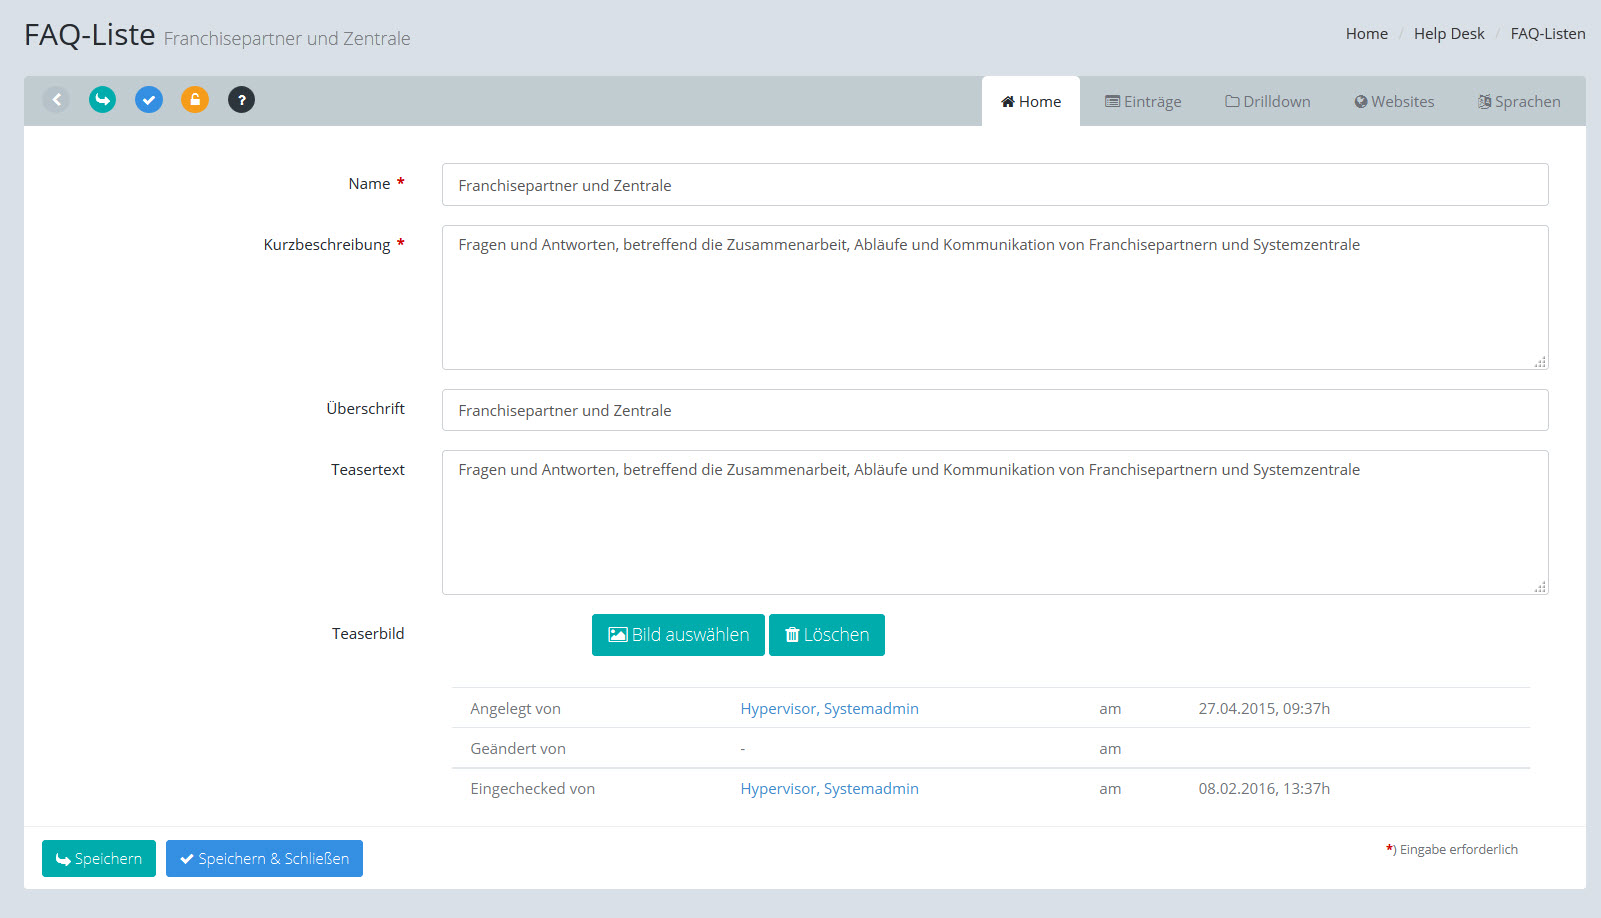Click the teal save arrow icon
The height and width of the screenshot is (918, 1601).
102,100
